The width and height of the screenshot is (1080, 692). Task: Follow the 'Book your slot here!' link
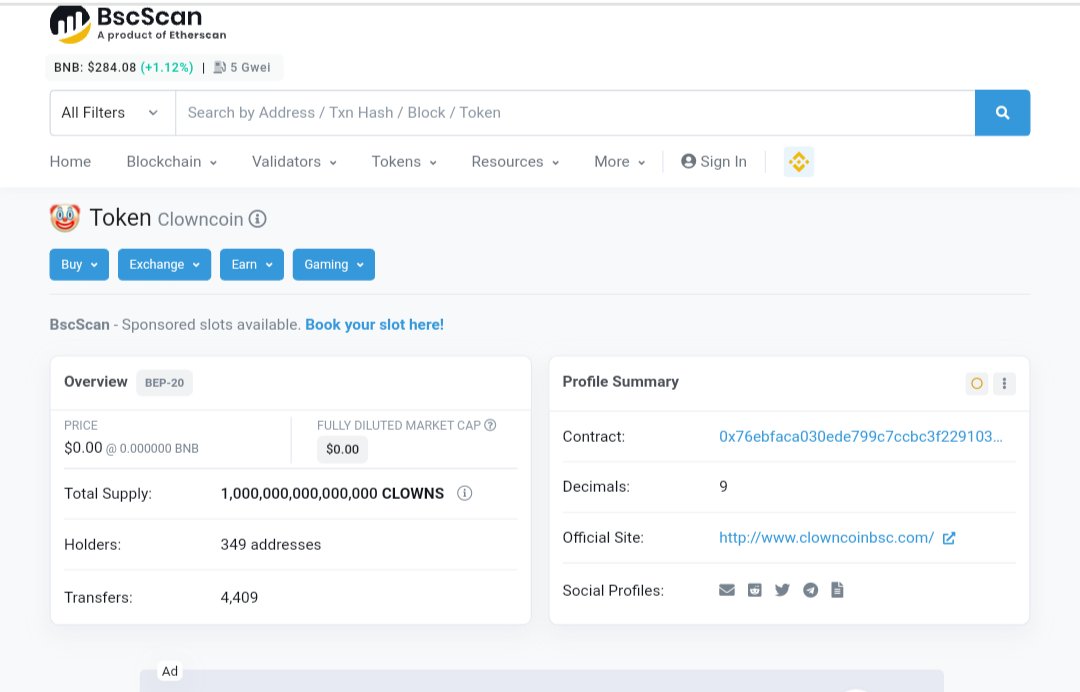[375, 324]
